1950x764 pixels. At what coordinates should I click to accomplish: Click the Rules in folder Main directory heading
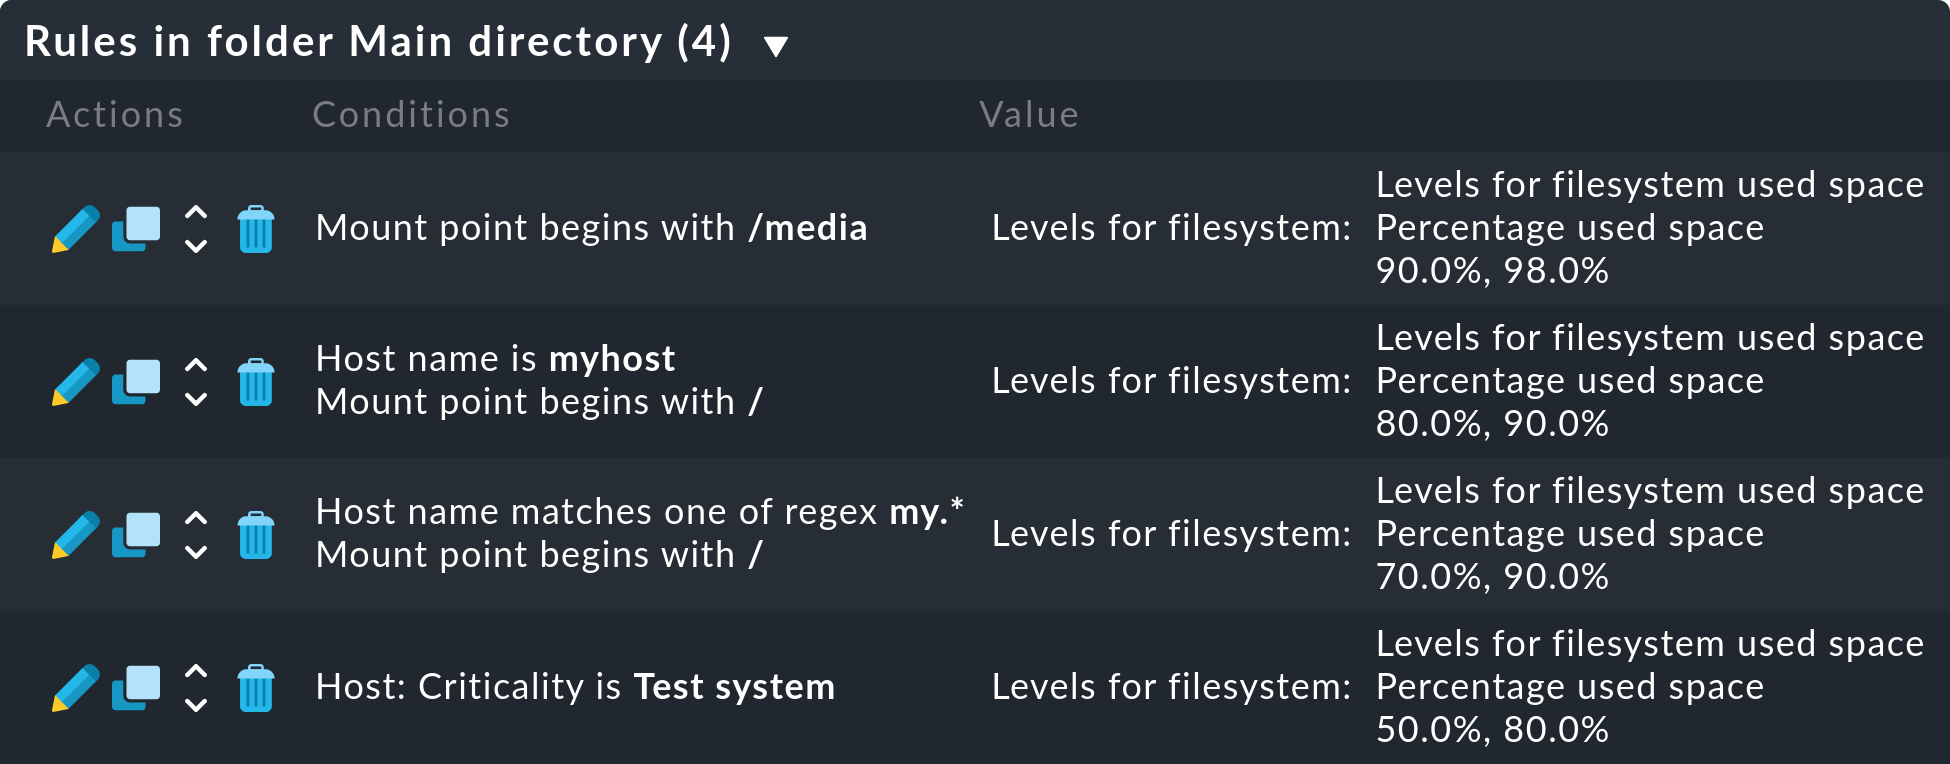378,42
